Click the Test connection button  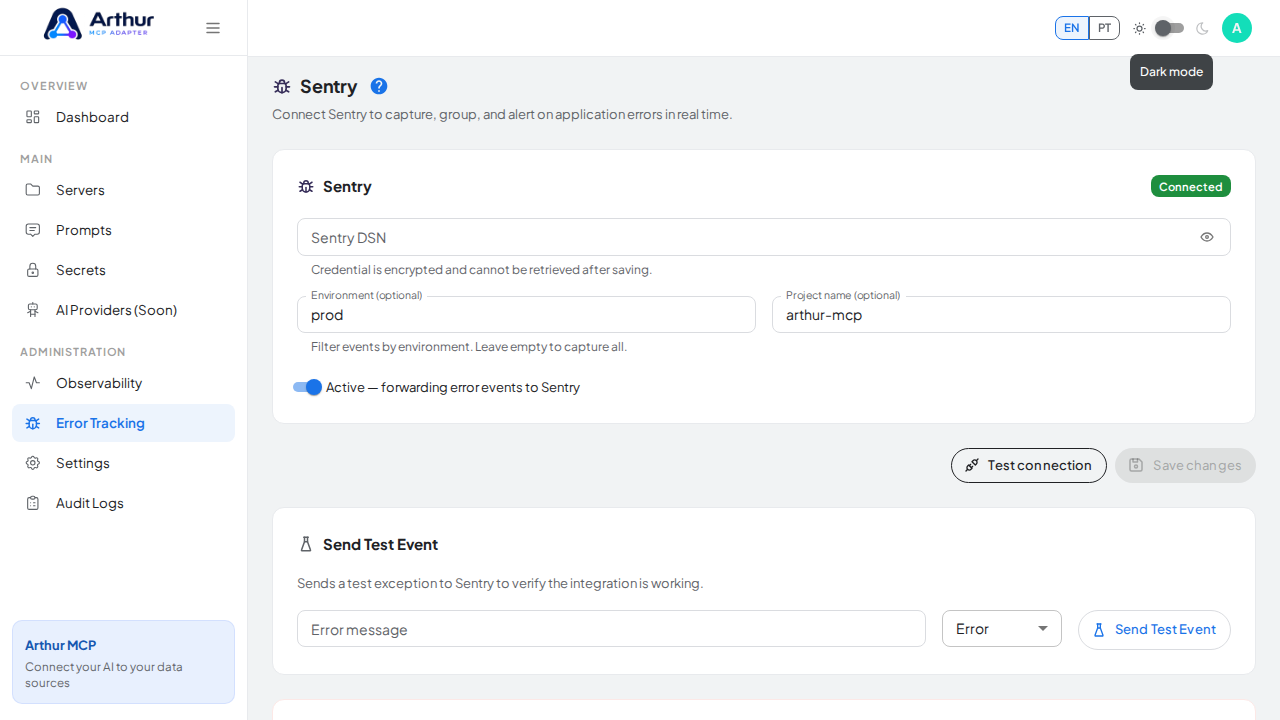1029,465
